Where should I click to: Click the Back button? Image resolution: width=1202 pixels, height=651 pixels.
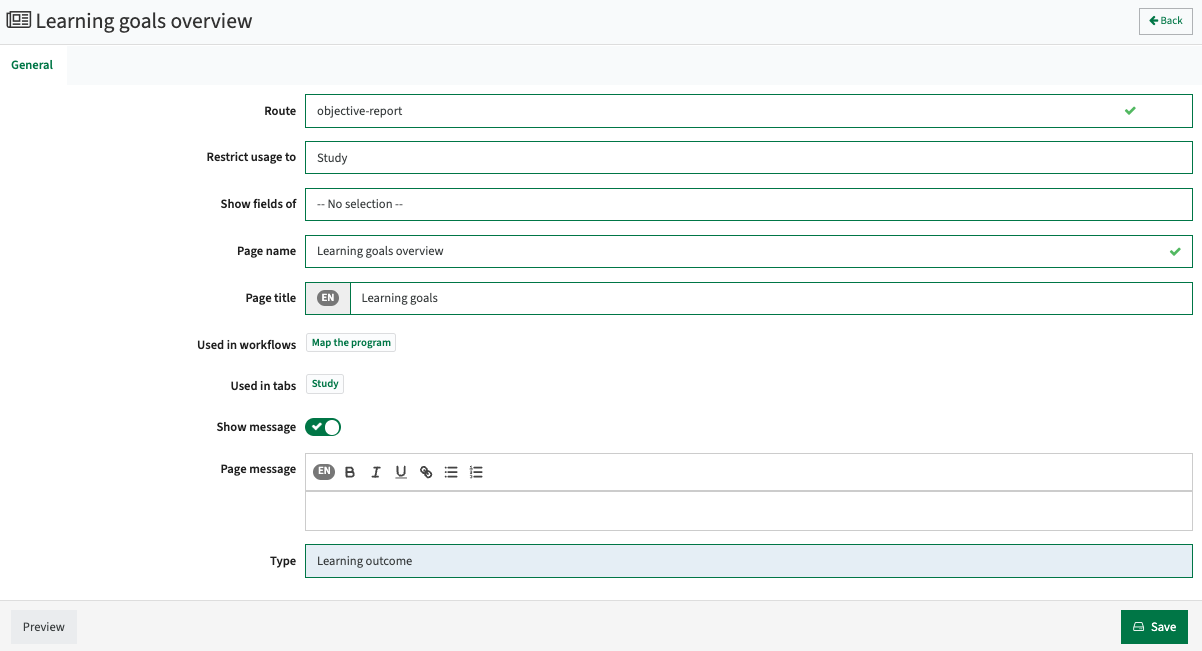tap(1166, 21)
